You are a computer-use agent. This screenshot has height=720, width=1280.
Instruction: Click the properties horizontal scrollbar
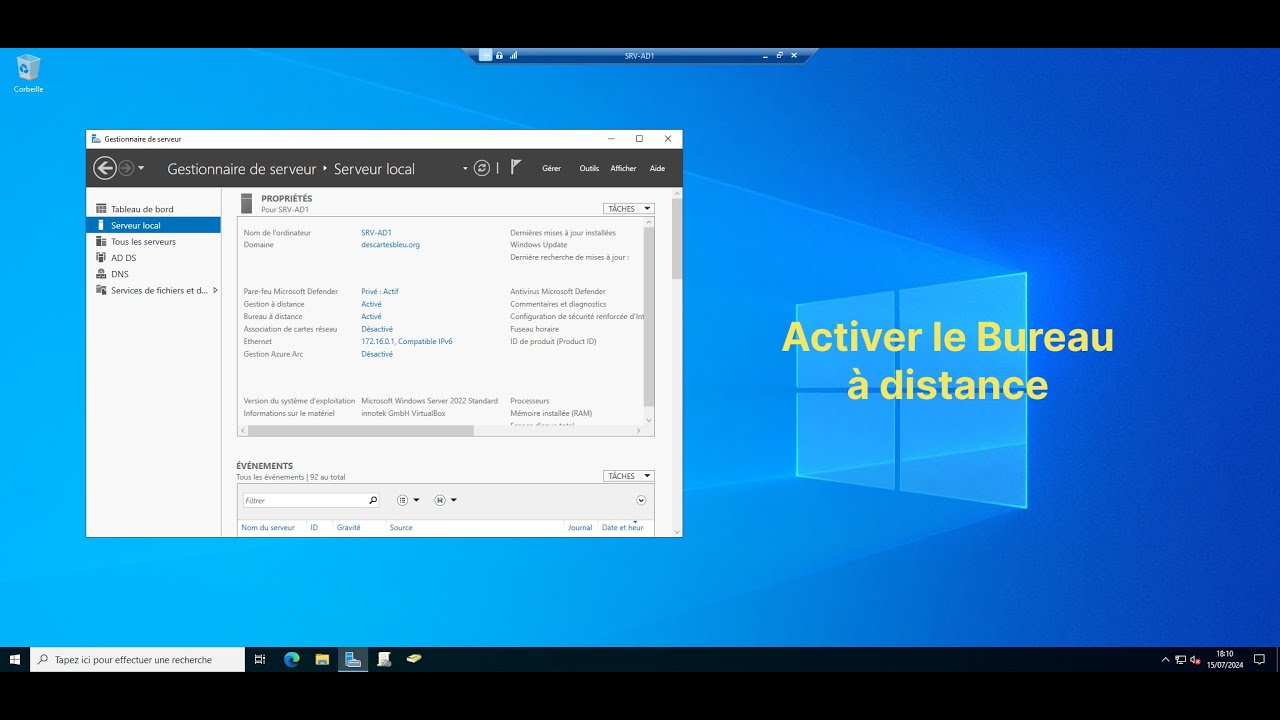[x=360, y=430]
